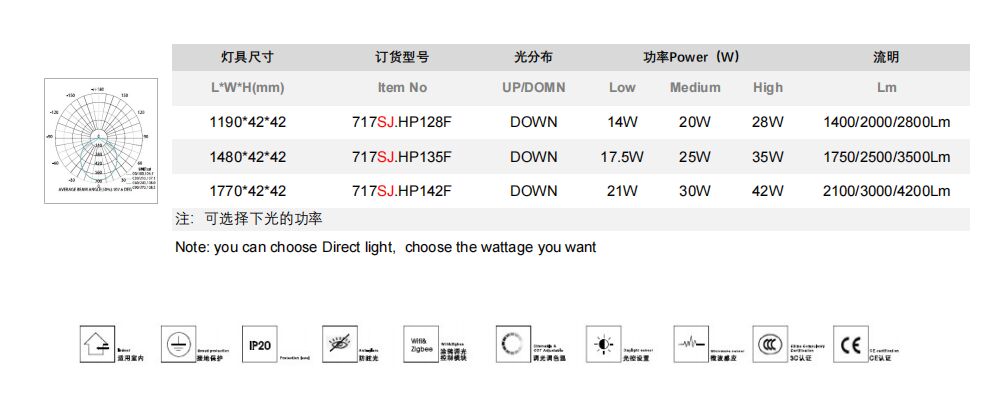Click the 1190*42*42 dimension cell

[248, 122]
